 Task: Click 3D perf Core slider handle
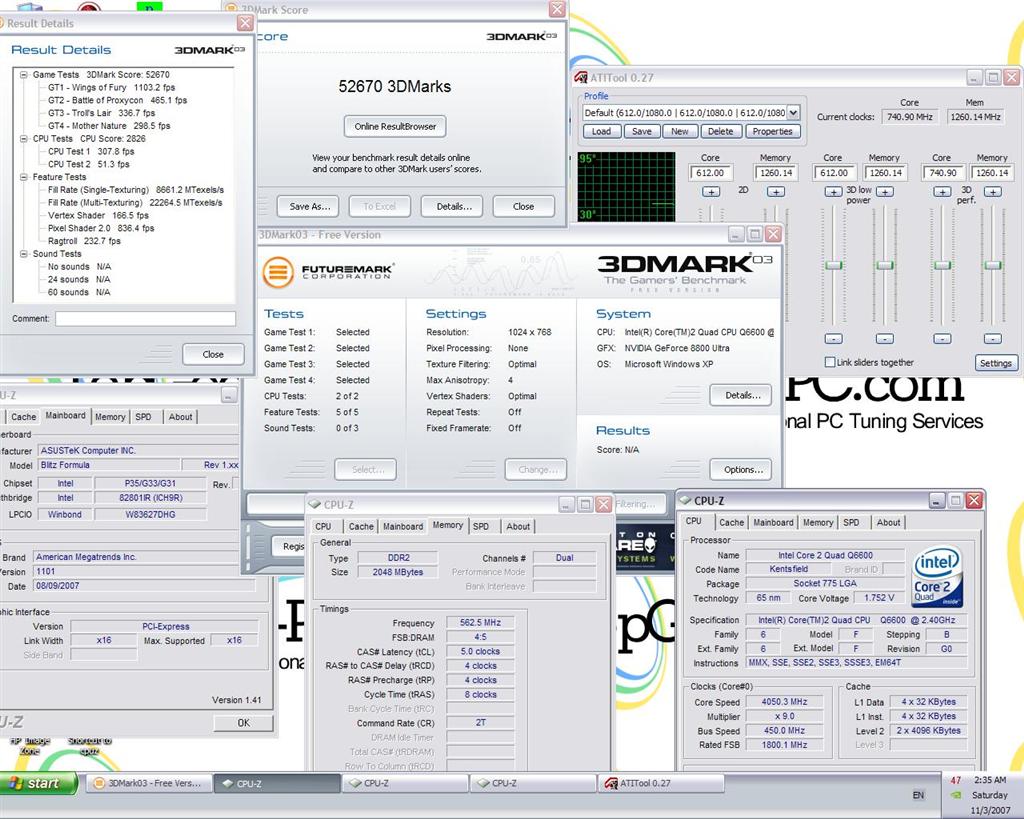point(942,265)
